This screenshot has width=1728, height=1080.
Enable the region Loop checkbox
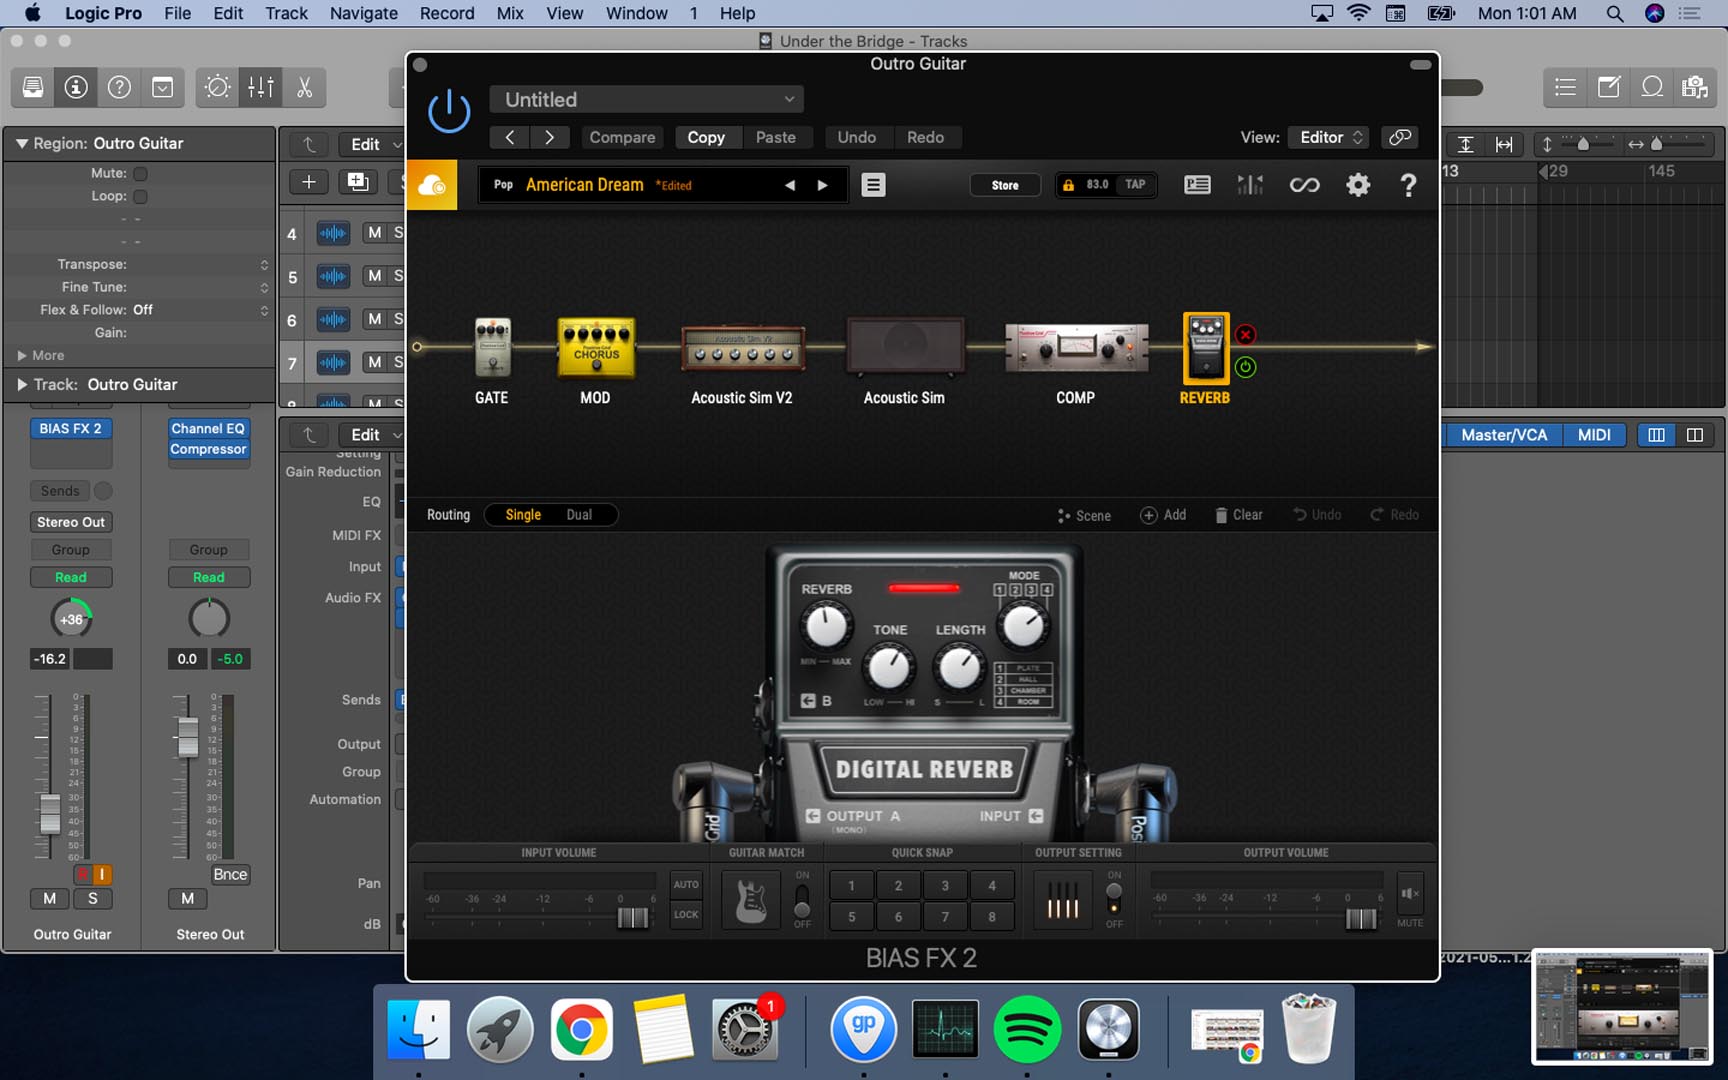point(140,196)
